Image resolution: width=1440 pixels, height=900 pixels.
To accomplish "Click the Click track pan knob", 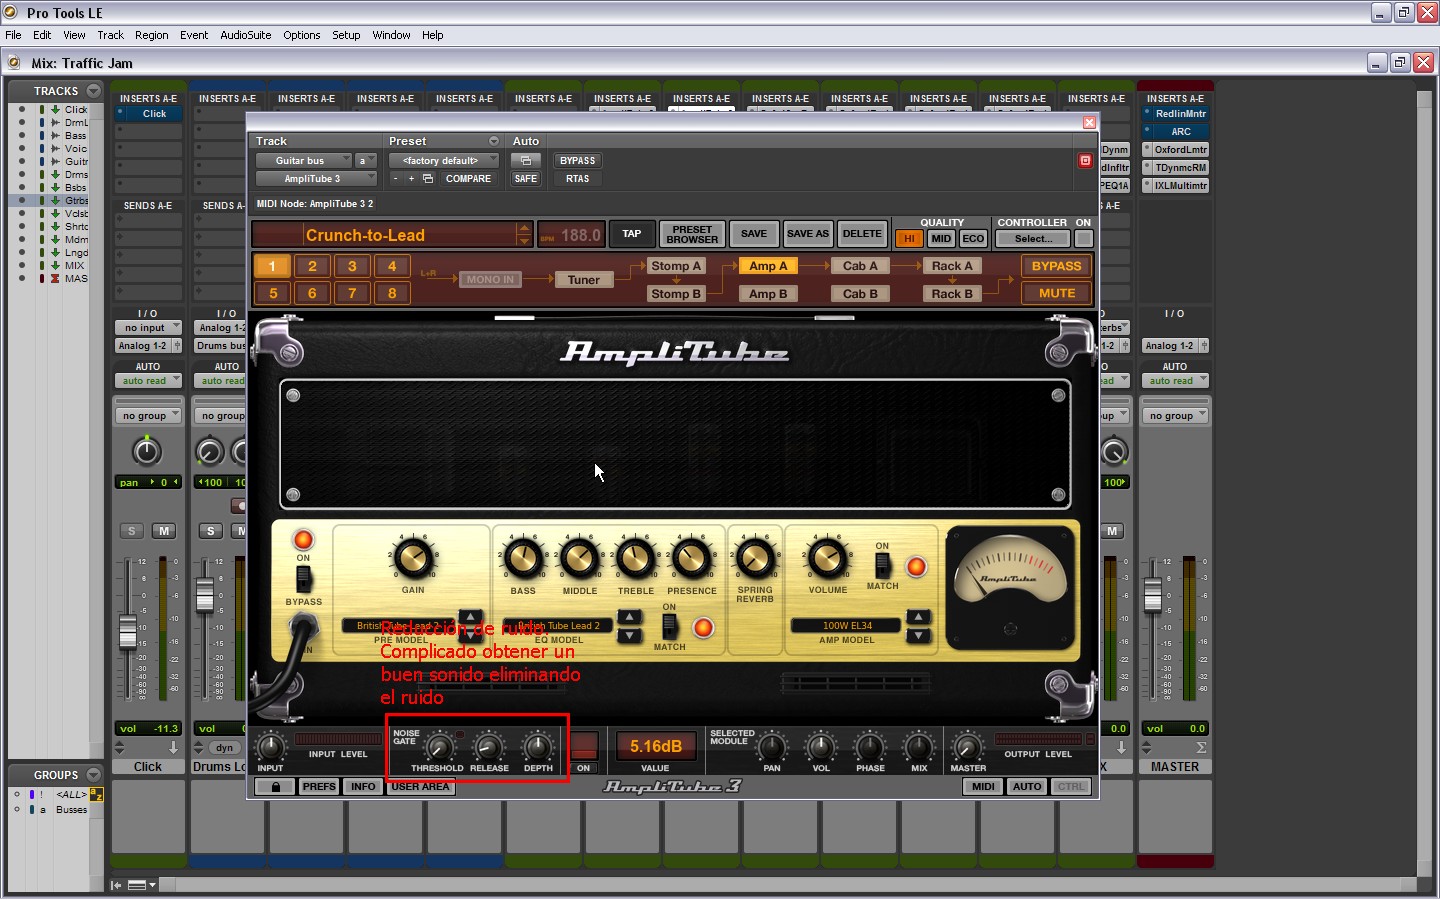I will pyautogui.click(x=147, y=451).
